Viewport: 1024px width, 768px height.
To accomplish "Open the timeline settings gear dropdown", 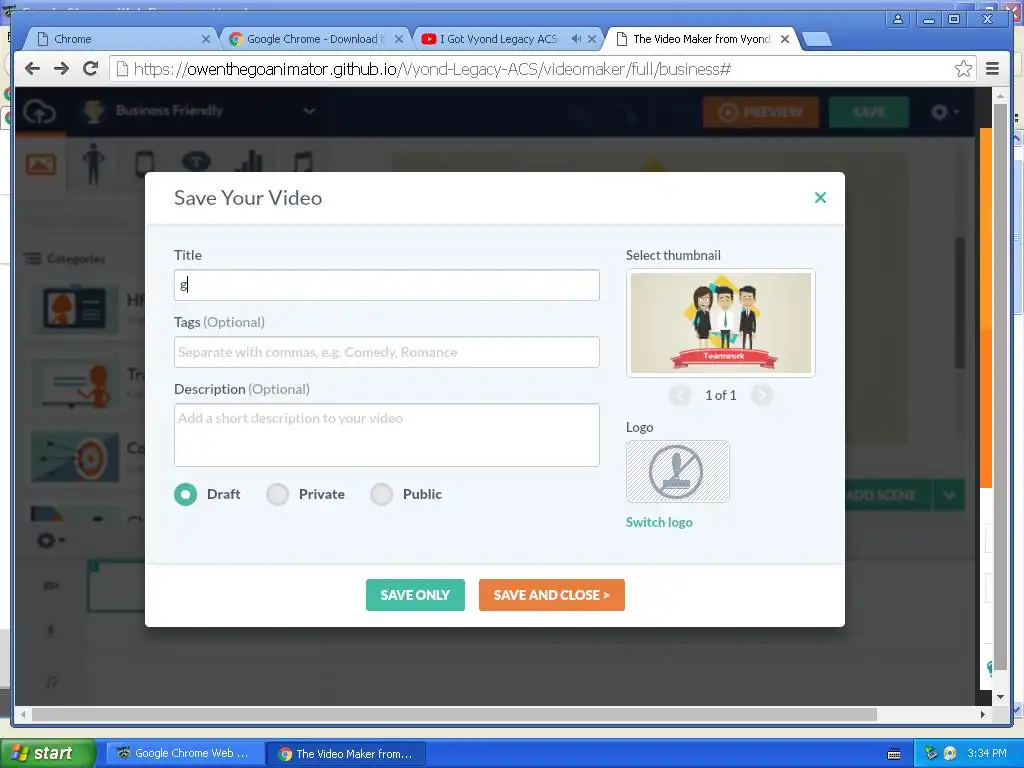I will coord(51,540).
